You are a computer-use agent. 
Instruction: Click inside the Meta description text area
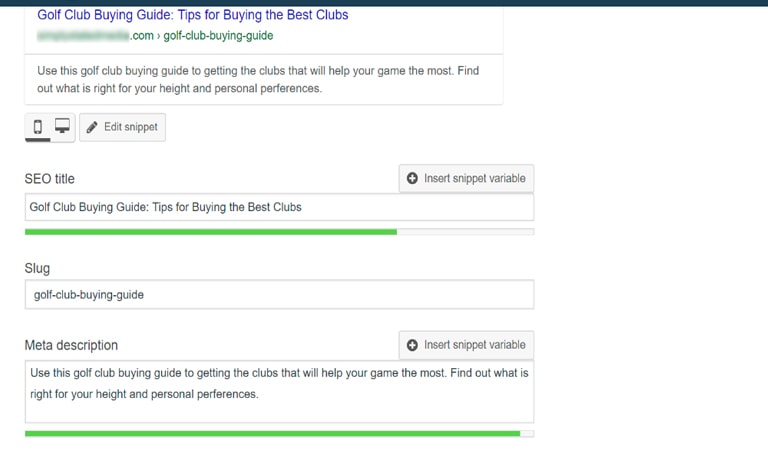pyautogui.click(x=279, y=392)
